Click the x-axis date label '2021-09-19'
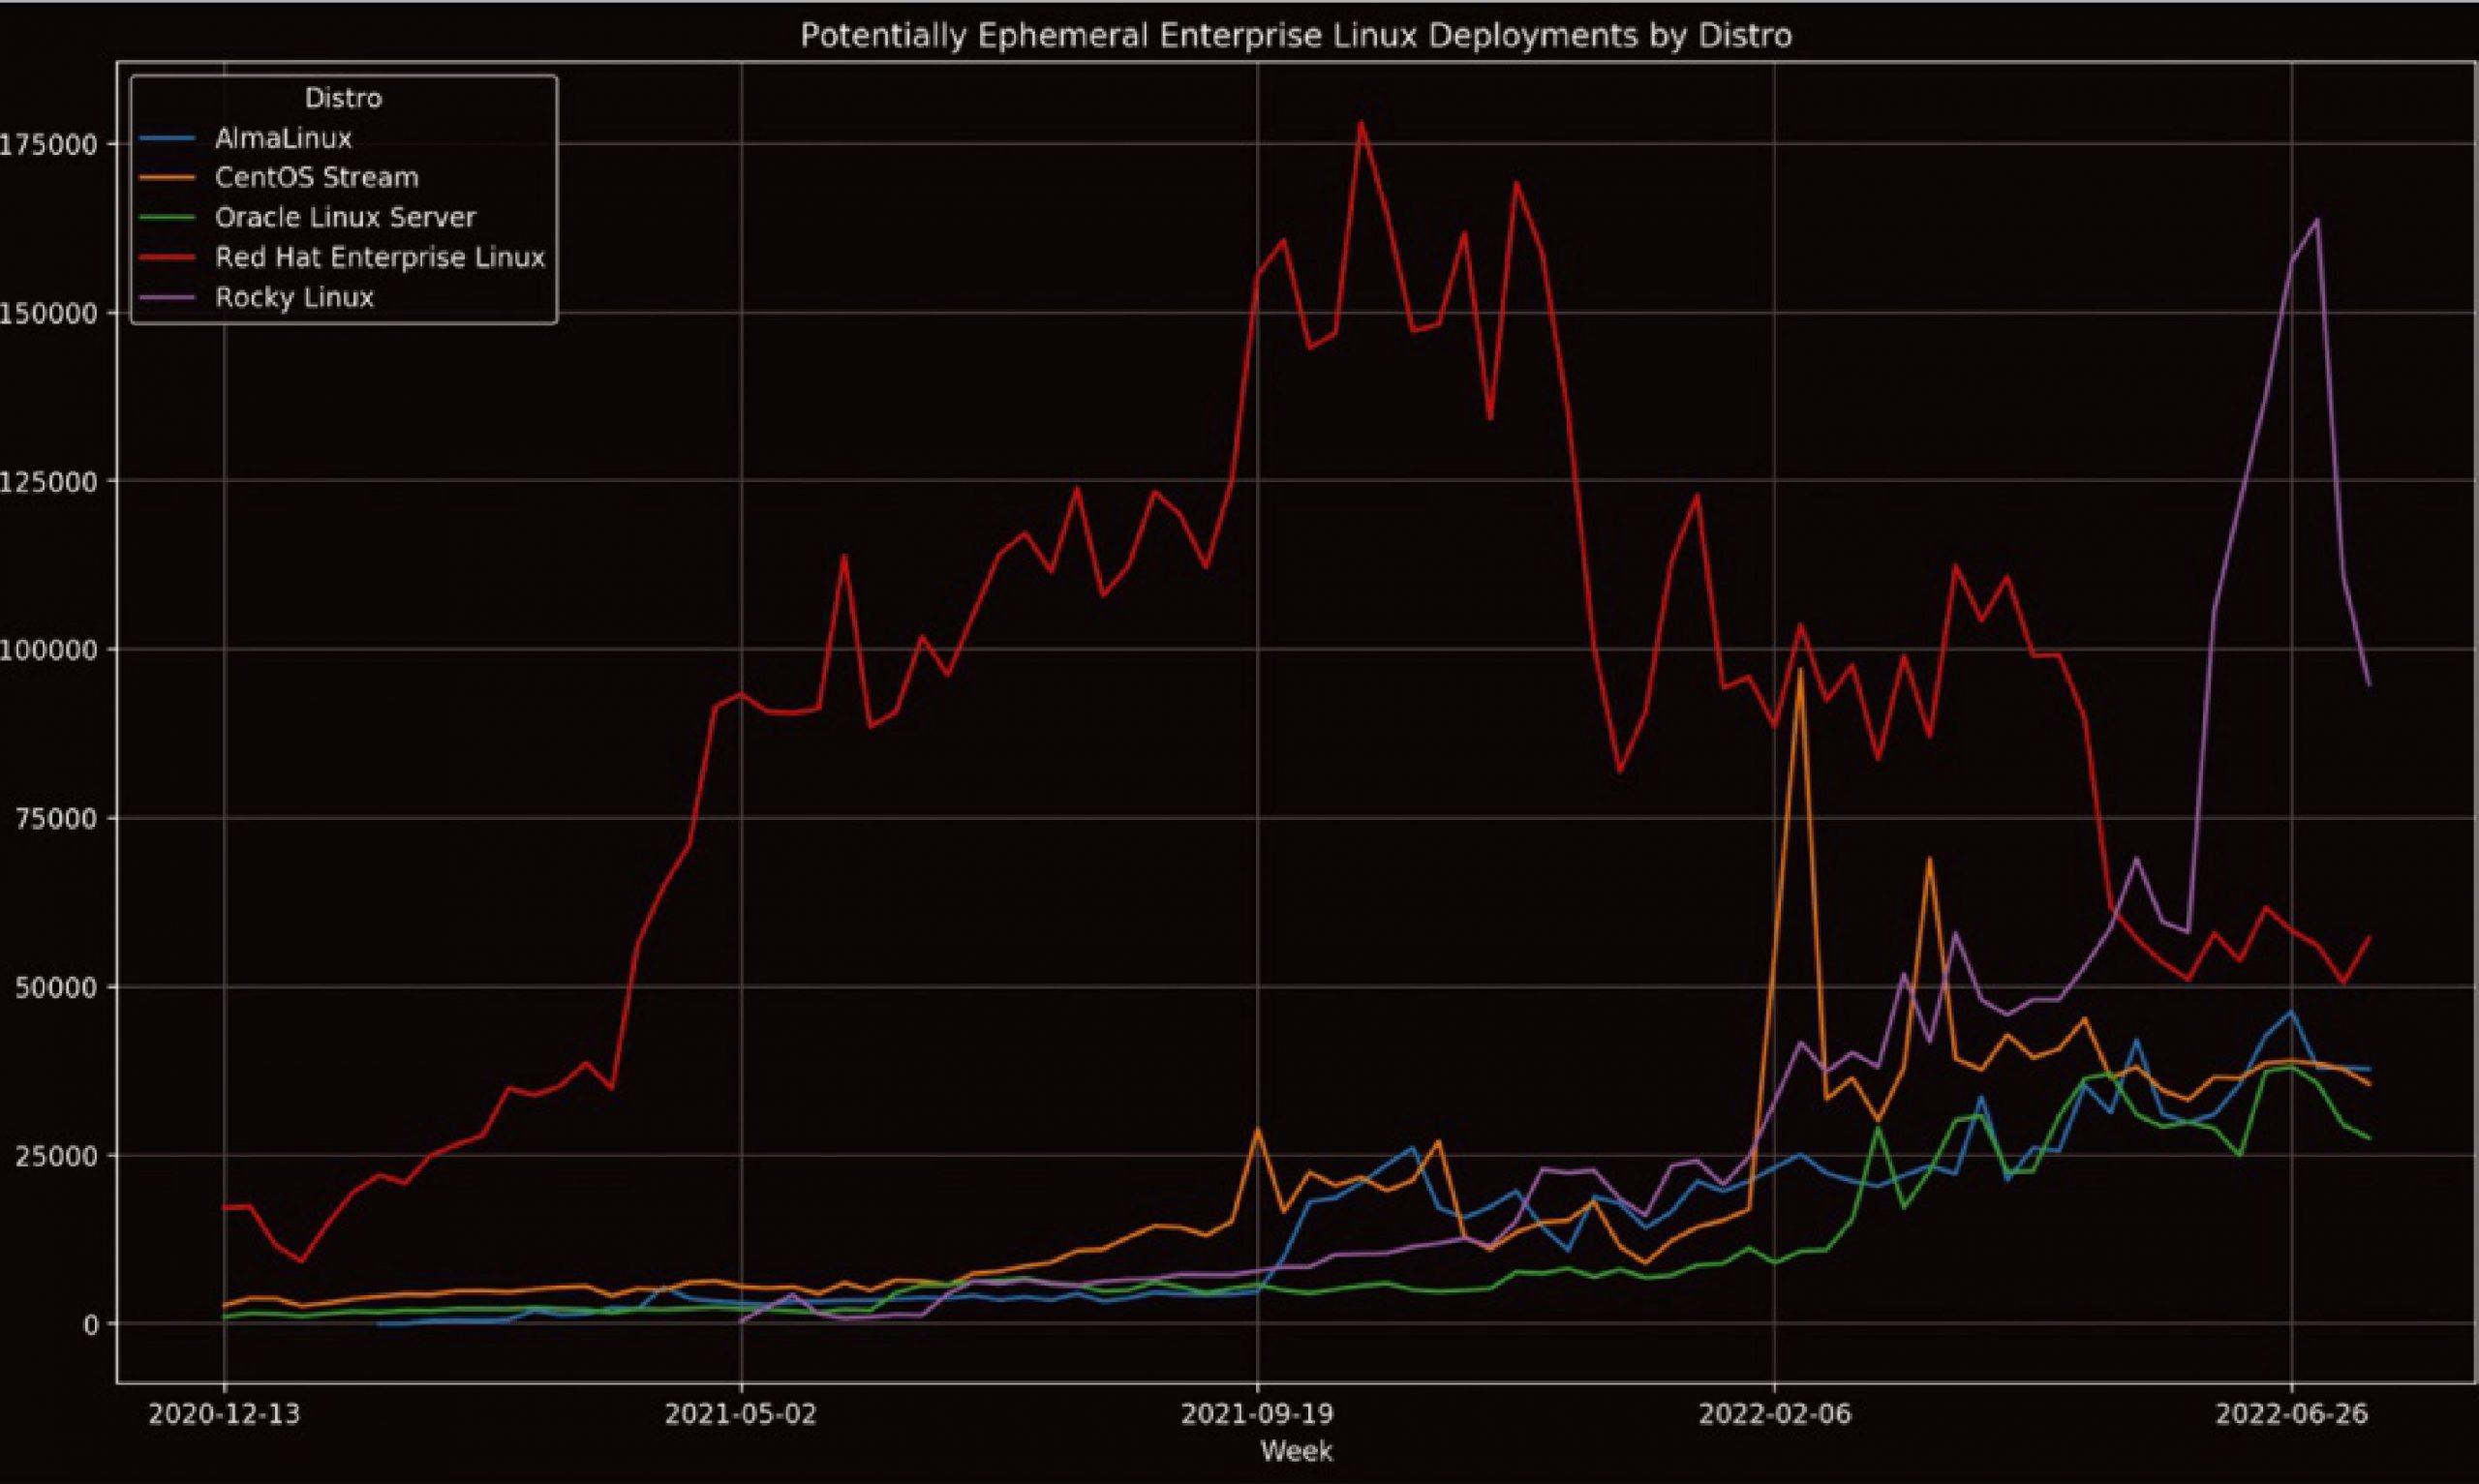 pos(1257,1414)
